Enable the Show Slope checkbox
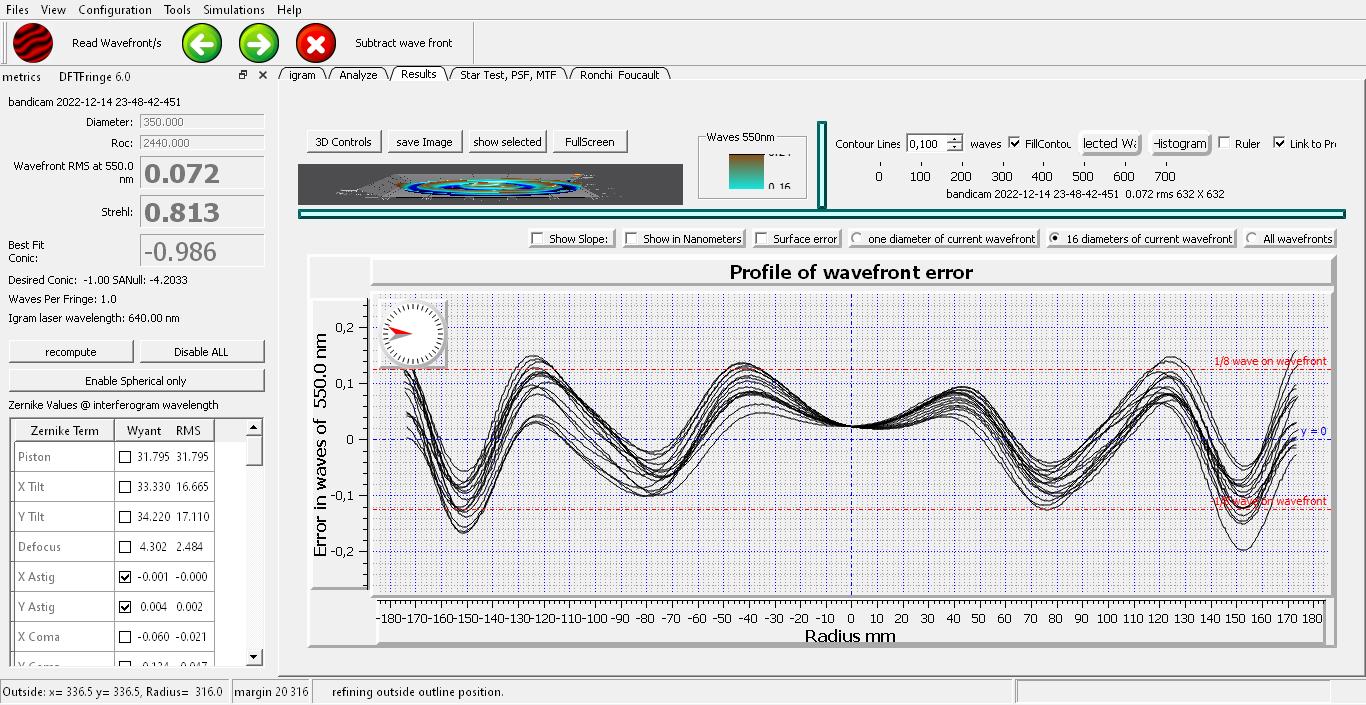The image size is (1366, 705). [x=538, y=239]
